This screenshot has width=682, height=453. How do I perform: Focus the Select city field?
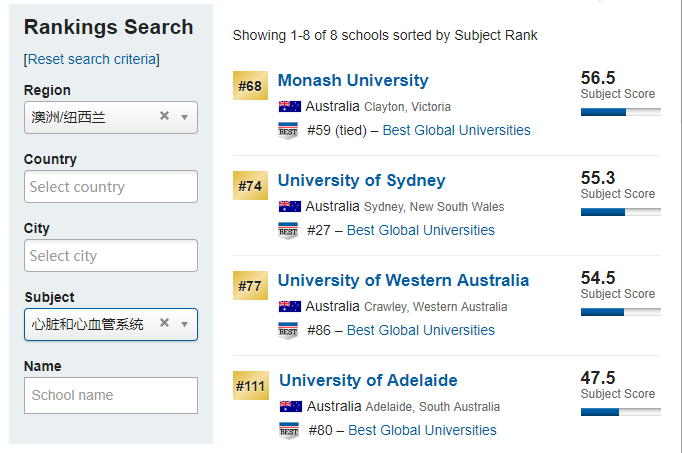click(x=111, y=256)
